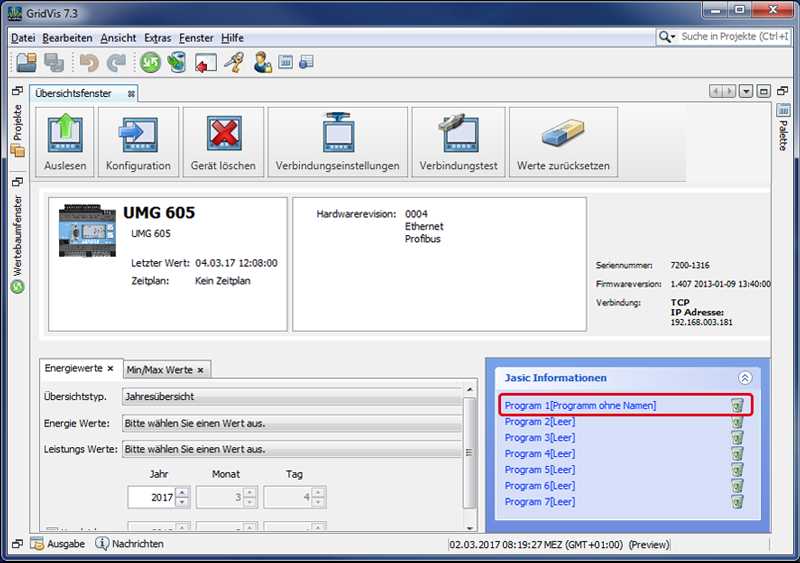Select the Energiewerte tab
This screenshot has height=563, width=800.
[x=73, y=369]
